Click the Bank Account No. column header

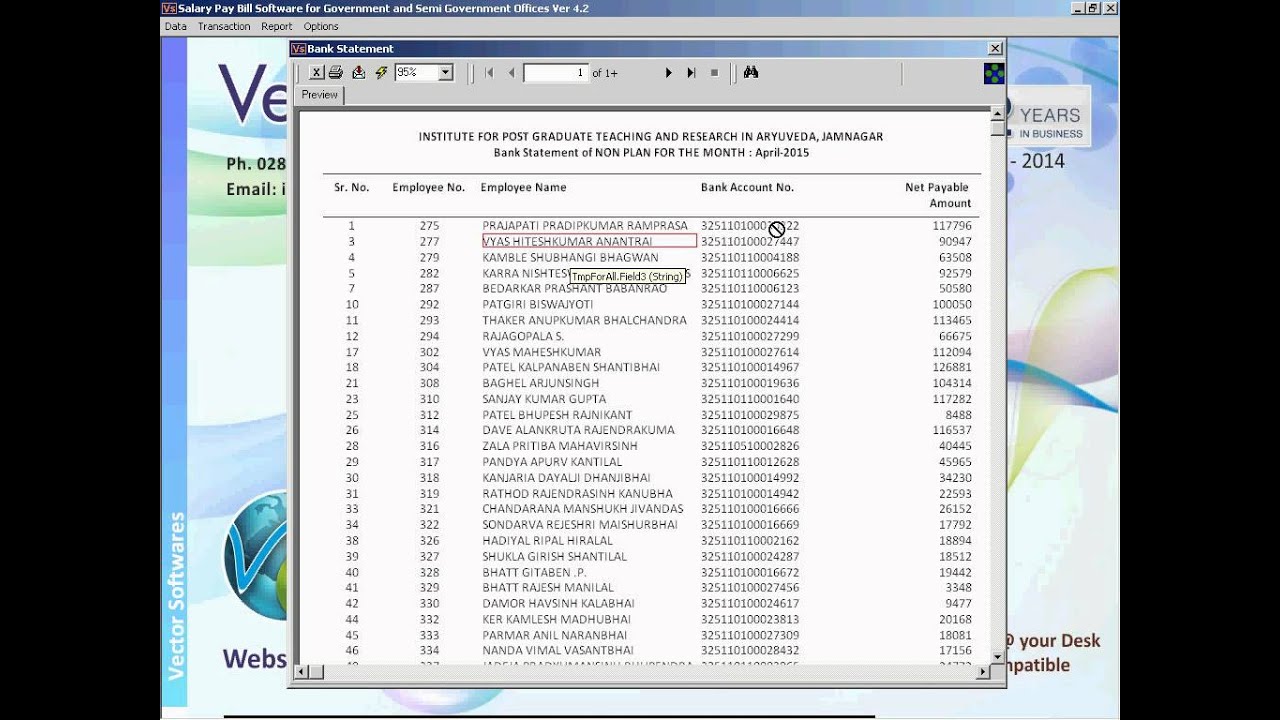747,187
